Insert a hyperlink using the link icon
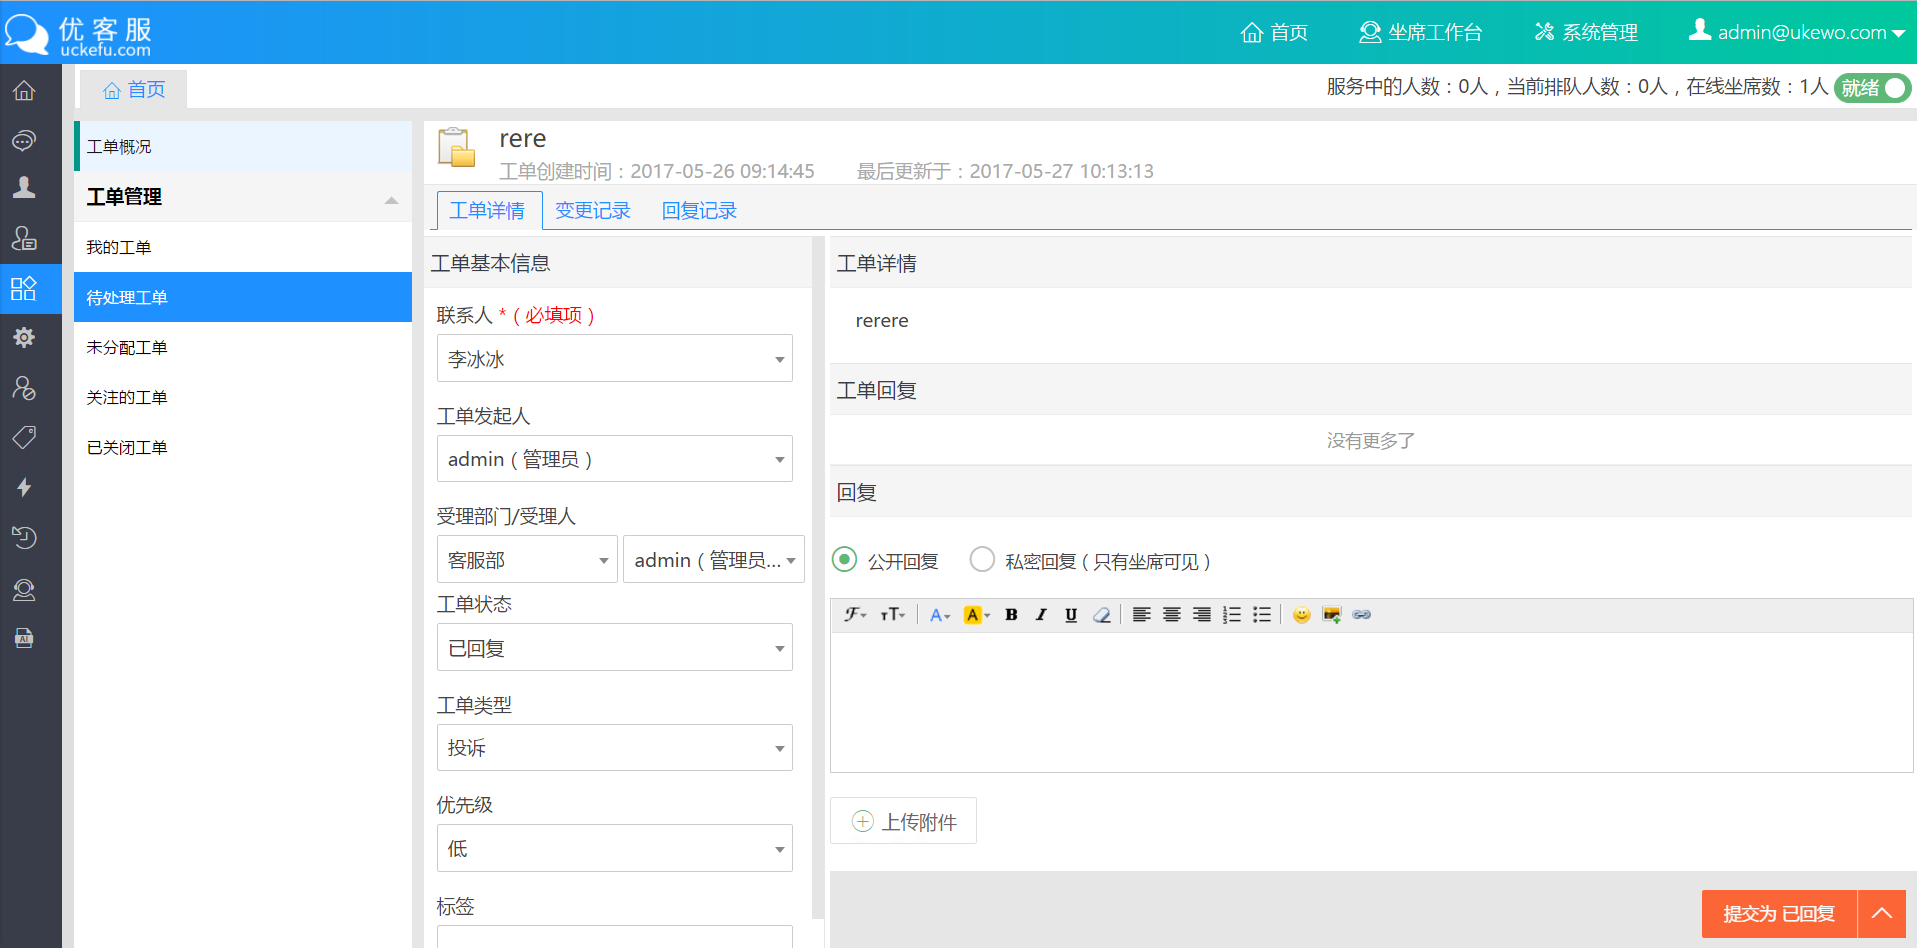 pos(1361,615)
